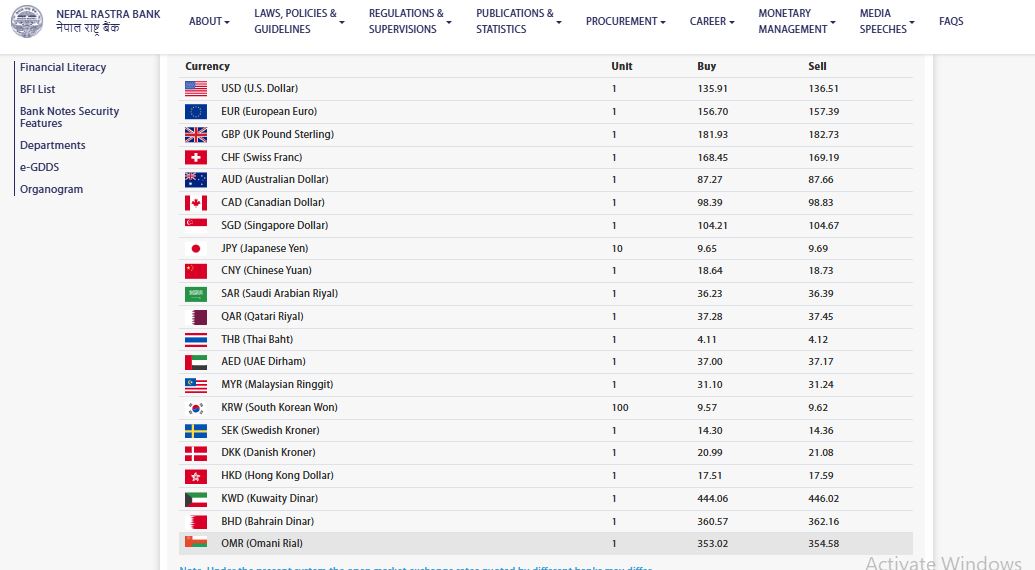The width and height of the screenshot is (1035, 570).
Task: Select the EUR (European Euro) label
Action: (x=269, y=111)
